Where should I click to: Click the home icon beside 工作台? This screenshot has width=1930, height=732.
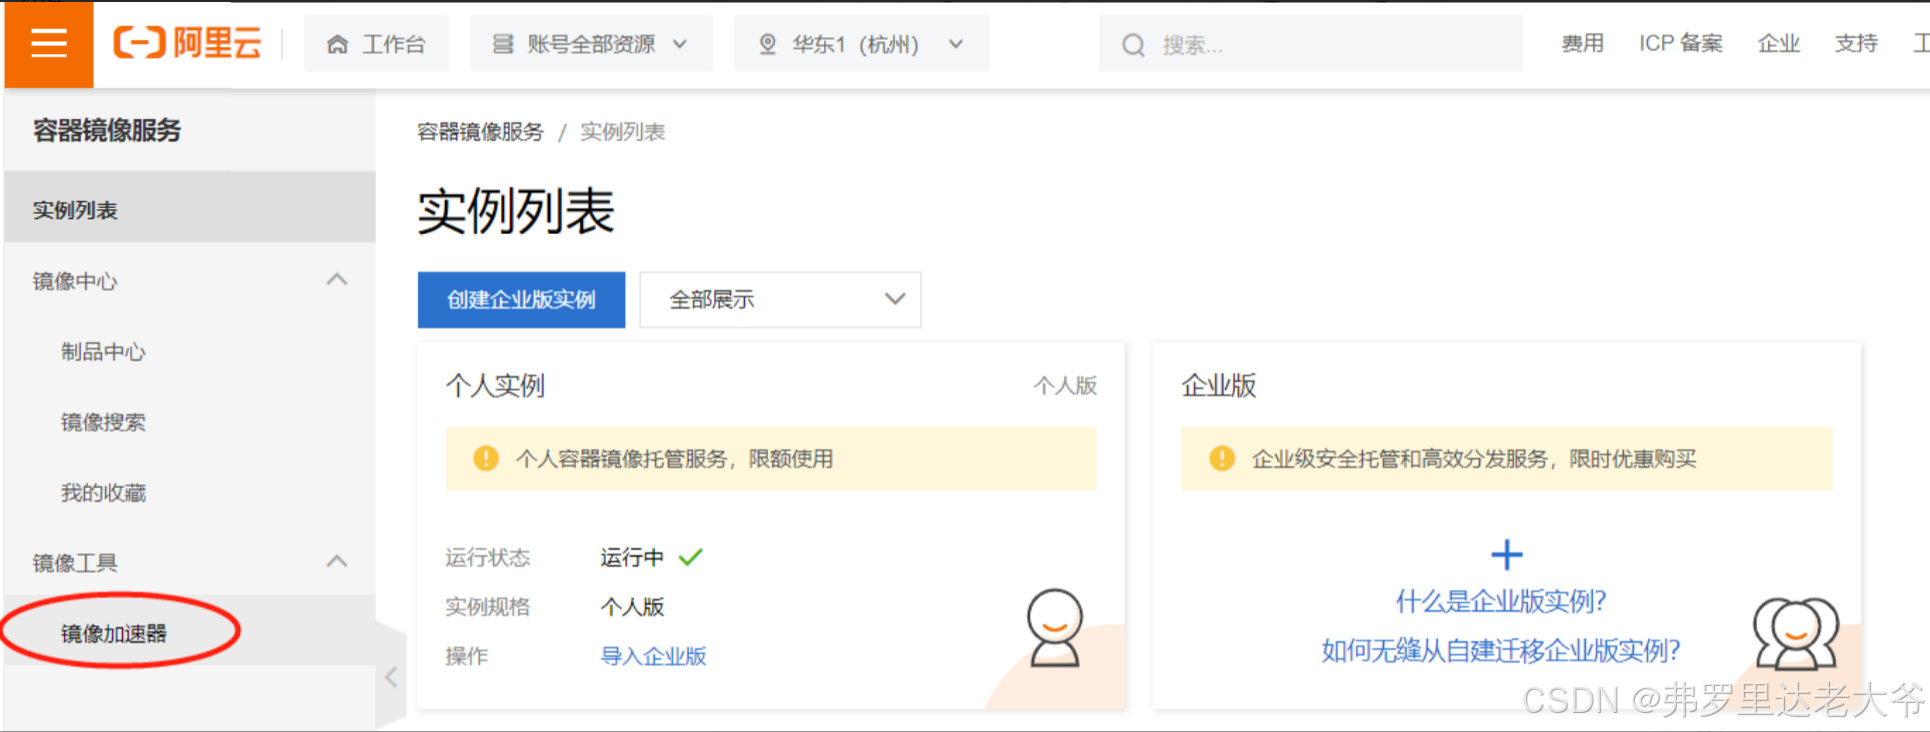click(x=338, y=44)
